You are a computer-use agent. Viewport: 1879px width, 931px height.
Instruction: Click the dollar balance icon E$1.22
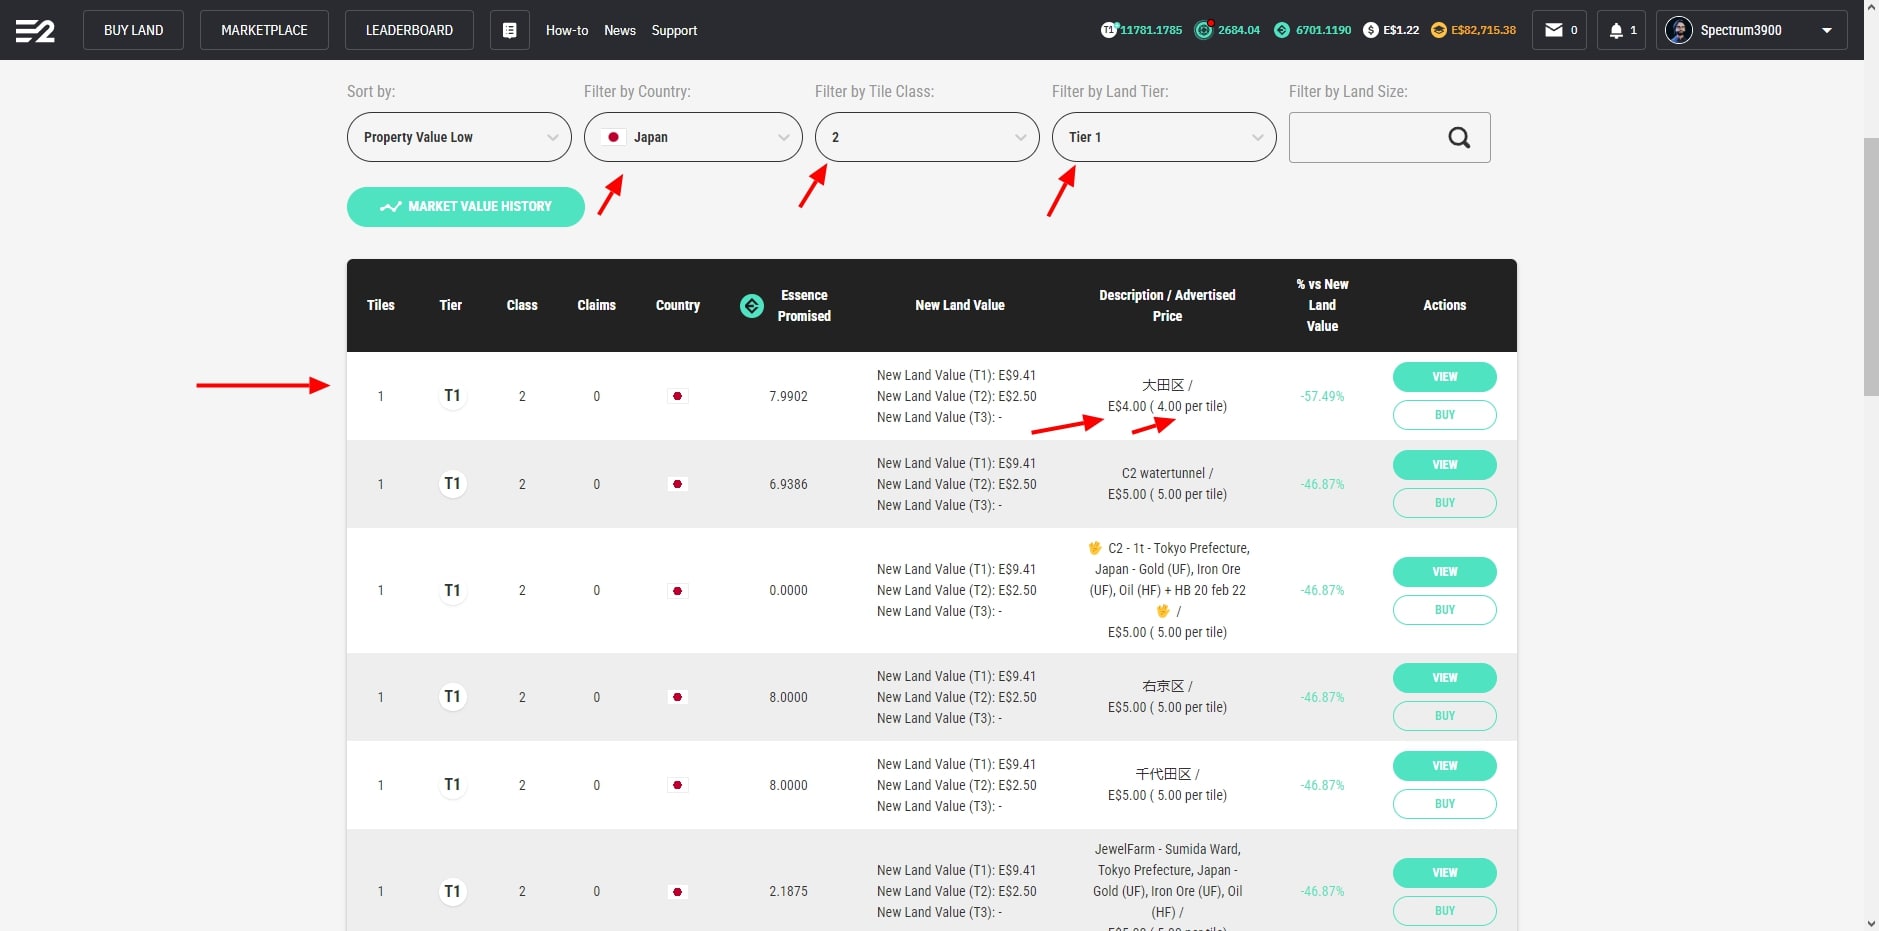click(1371, 30)
